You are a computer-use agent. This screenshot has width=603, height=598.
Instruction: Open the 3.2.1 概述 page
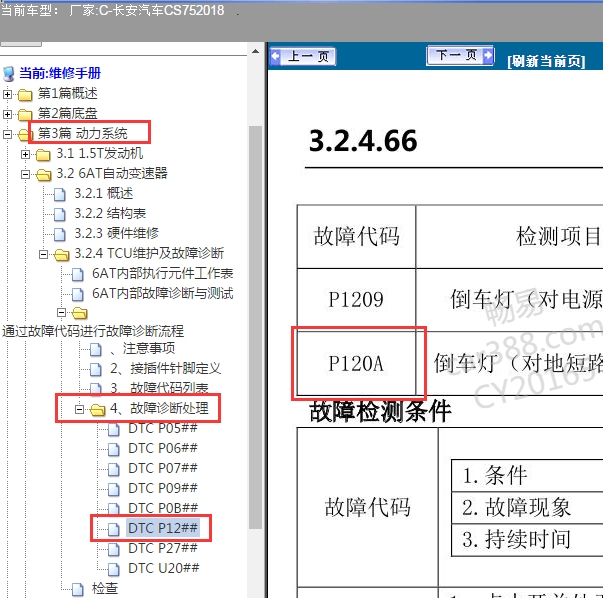pyautogui.click(x=104, y=193)
